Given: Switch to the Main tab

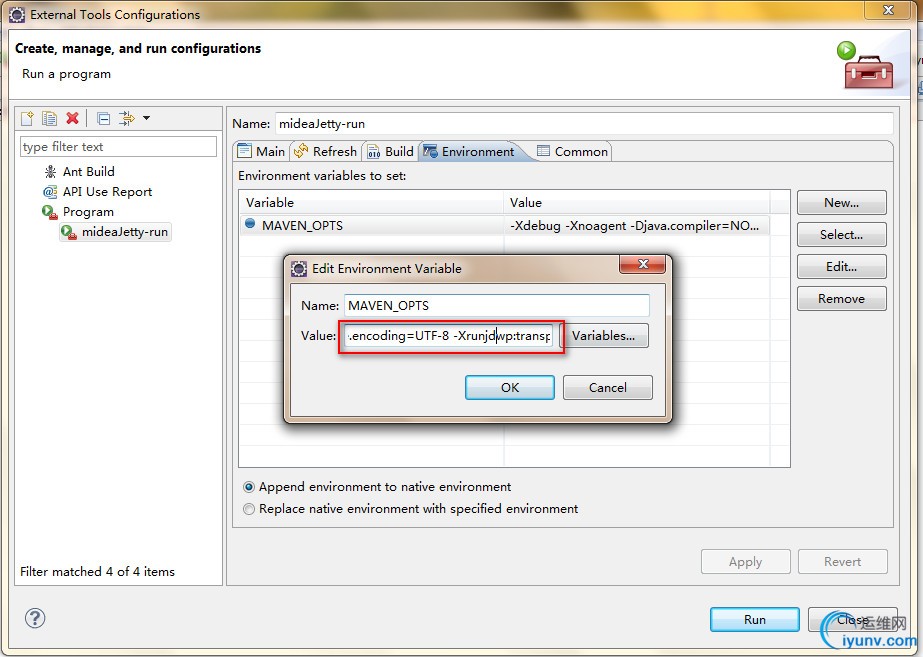Looking at the screenshot, I should [261, 151].
